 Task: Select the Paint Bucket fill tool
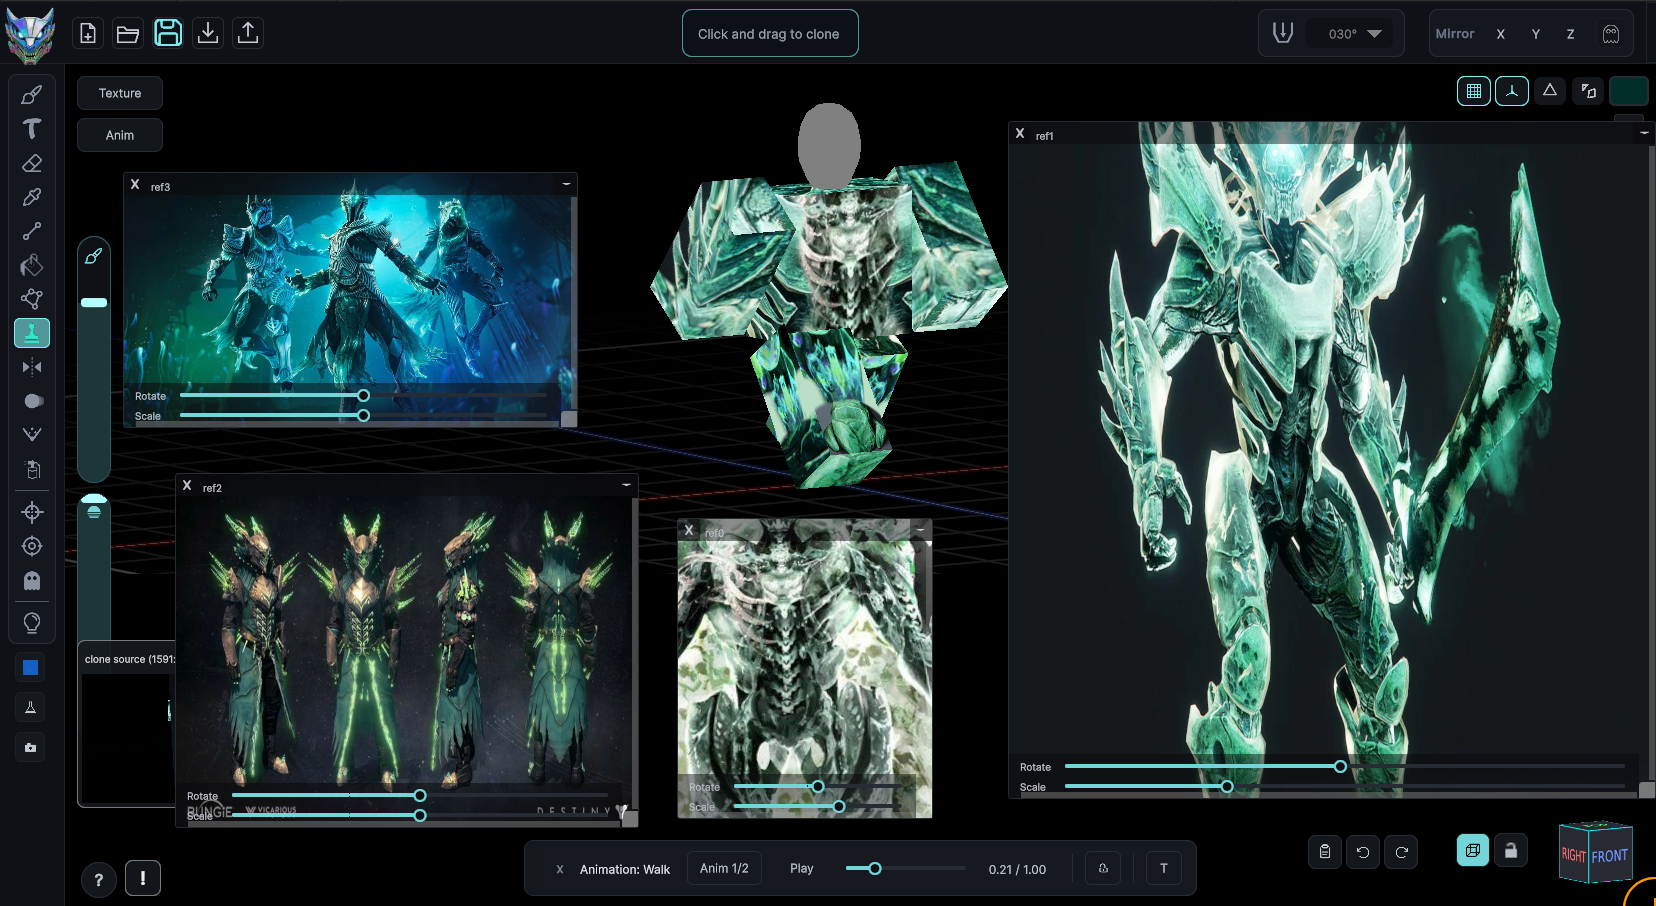click(32, 265)
